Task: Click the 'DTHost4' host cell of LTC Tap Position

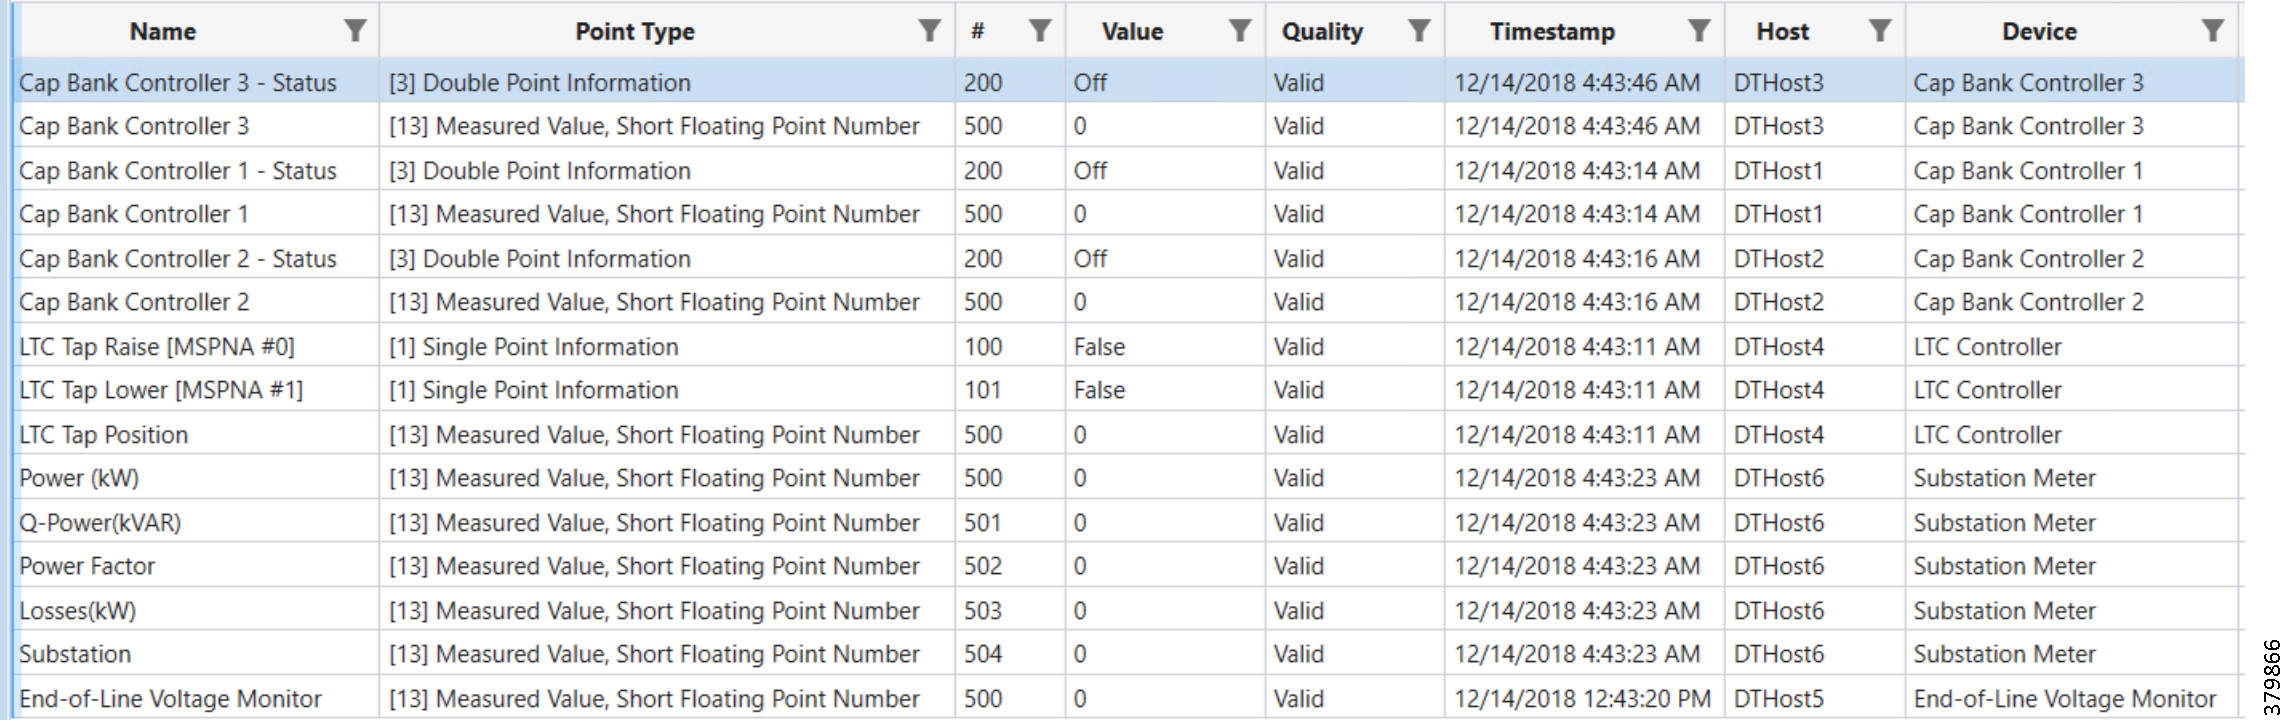Action: [1778, 435]
